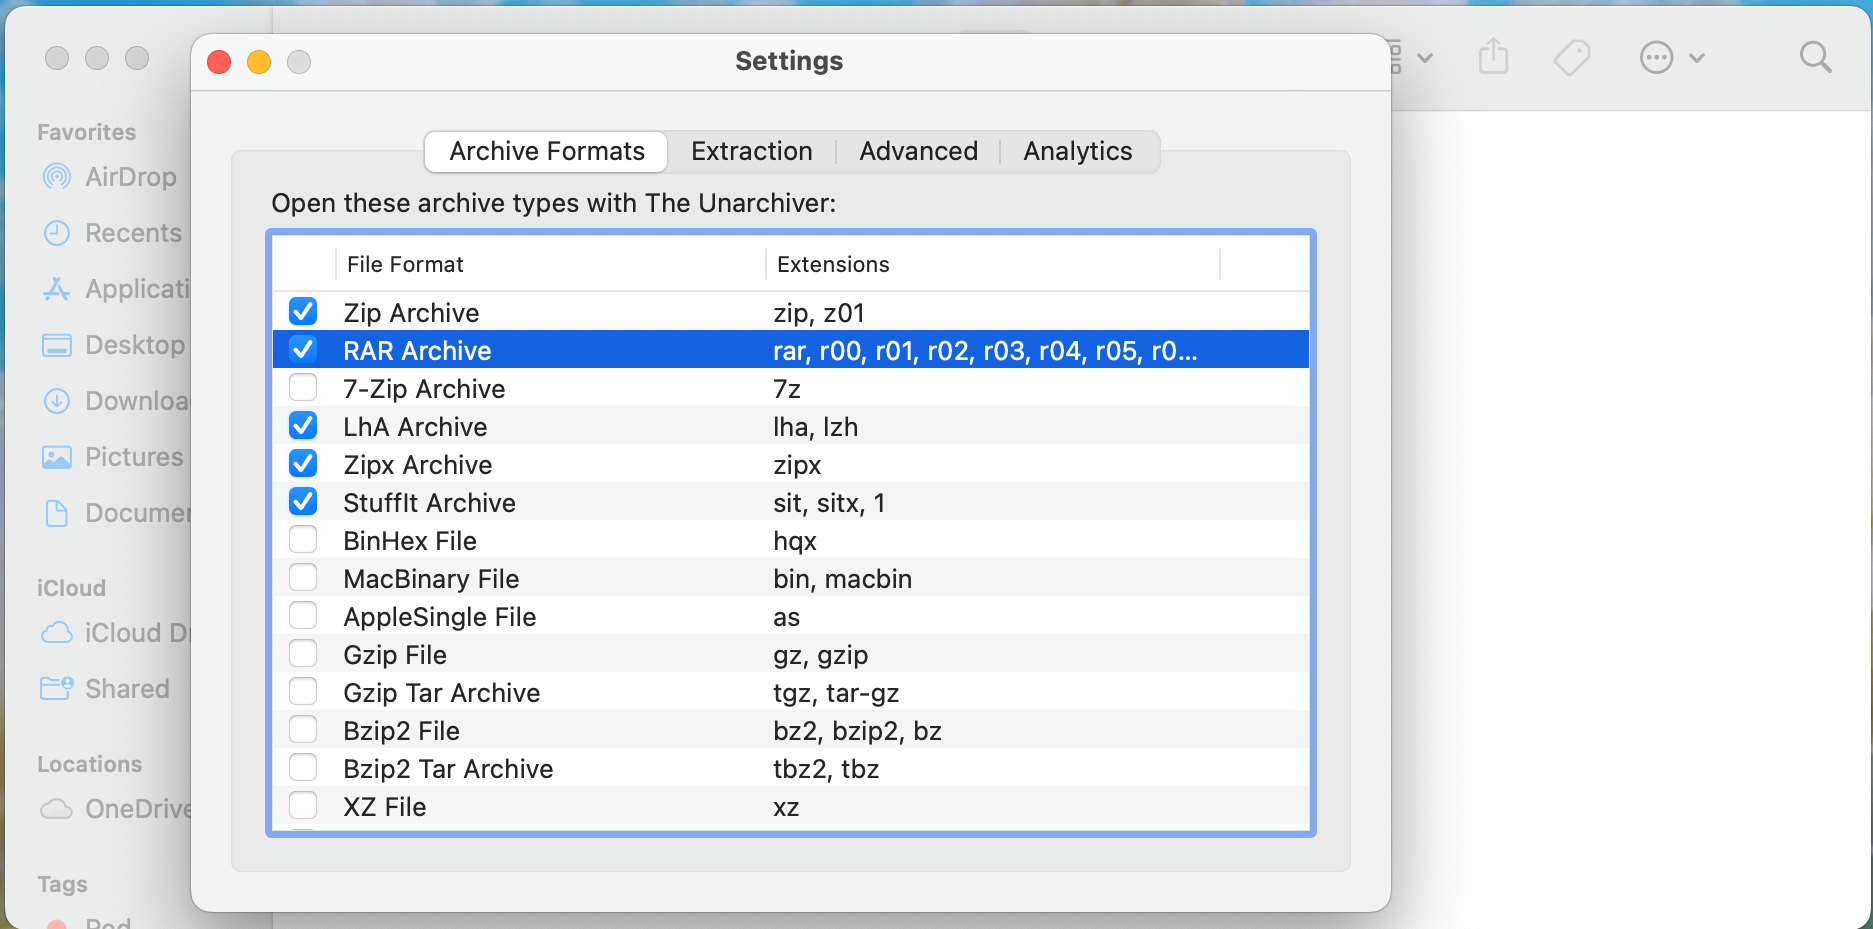Click the 'tgz, tar-gz' extensions cell
This screenshot has width=1873, height=929.
coord(836,693)
